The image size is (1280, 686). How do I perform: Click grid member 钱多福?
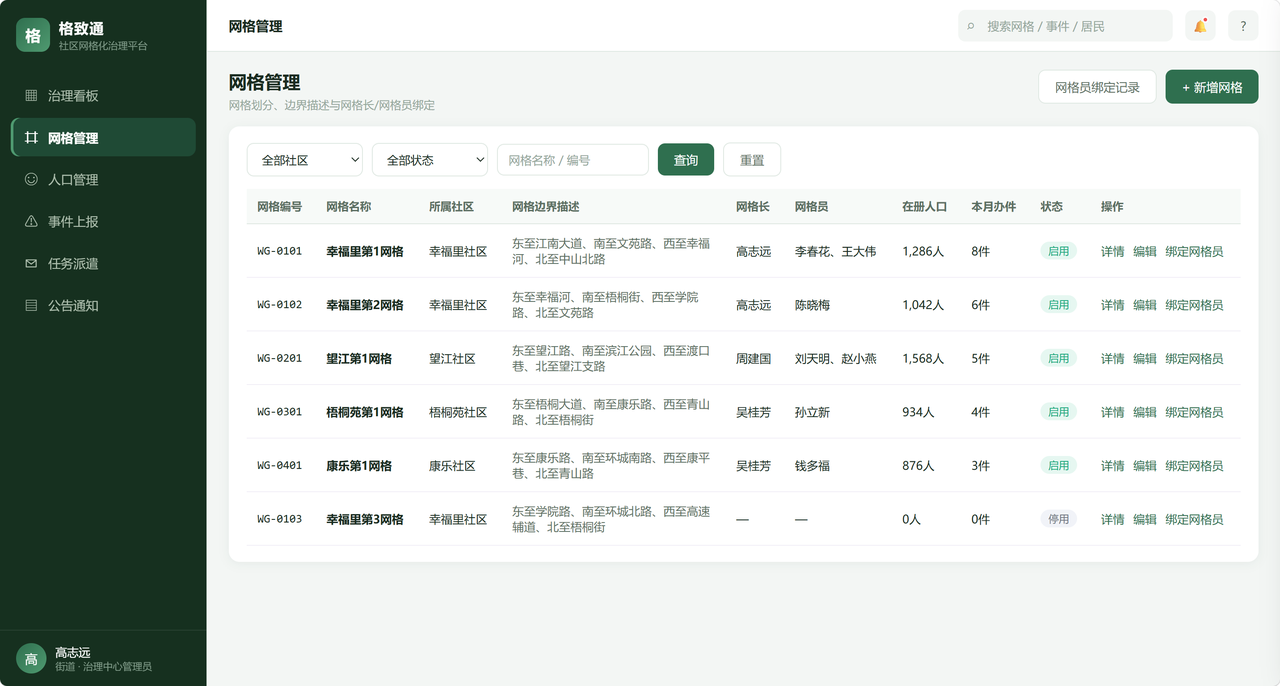pyautogui.click(x=812, y=466)
